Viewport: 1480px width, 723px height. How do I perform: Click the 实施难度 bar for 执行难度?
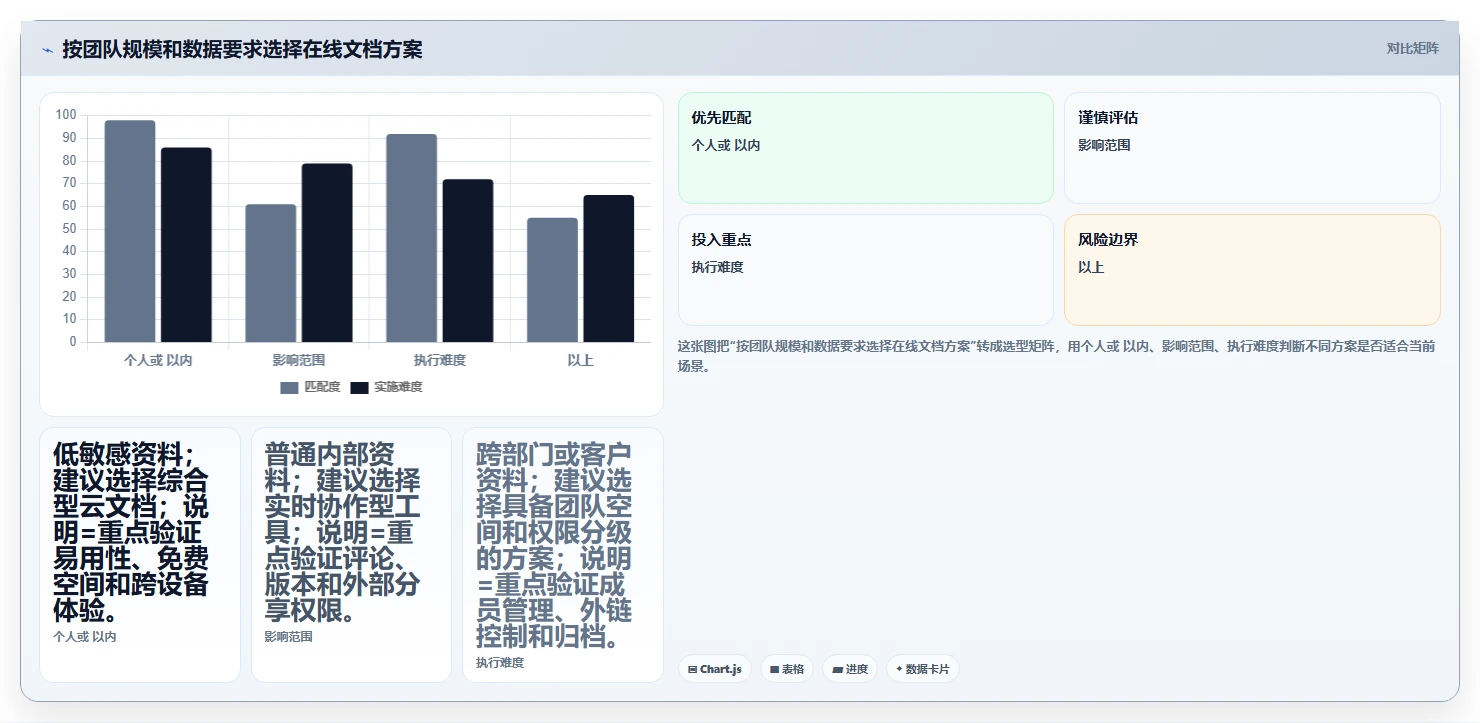point(468,261)
